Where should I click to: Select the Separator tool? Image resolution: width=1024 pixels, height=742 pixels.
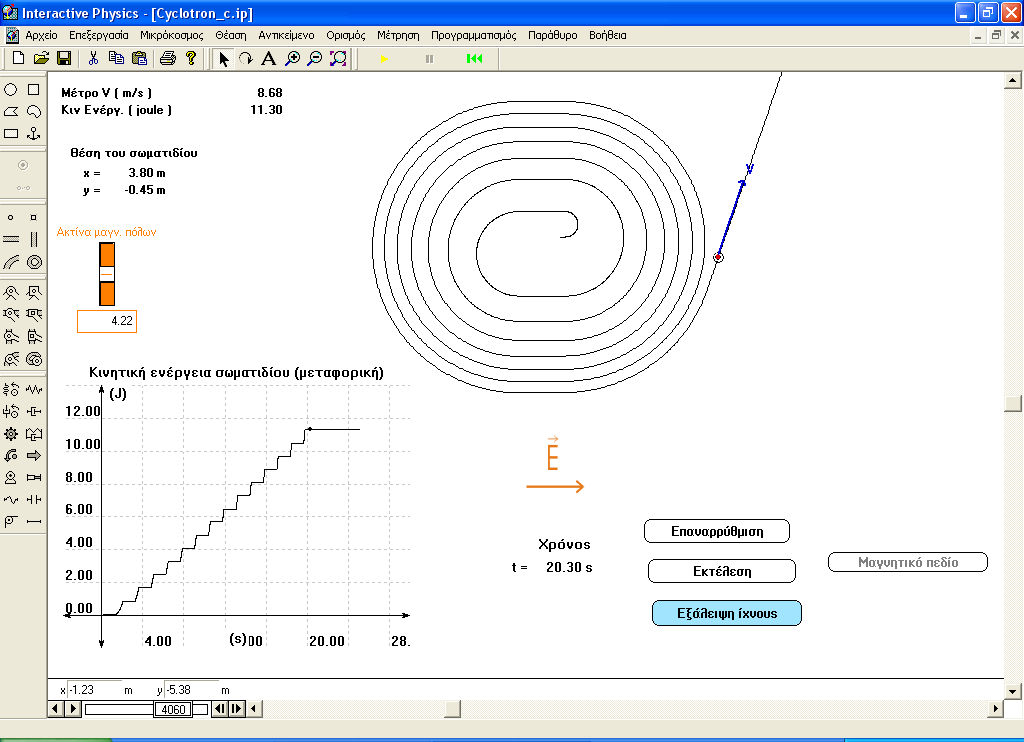pyautogui.click(x=33, y=500)
